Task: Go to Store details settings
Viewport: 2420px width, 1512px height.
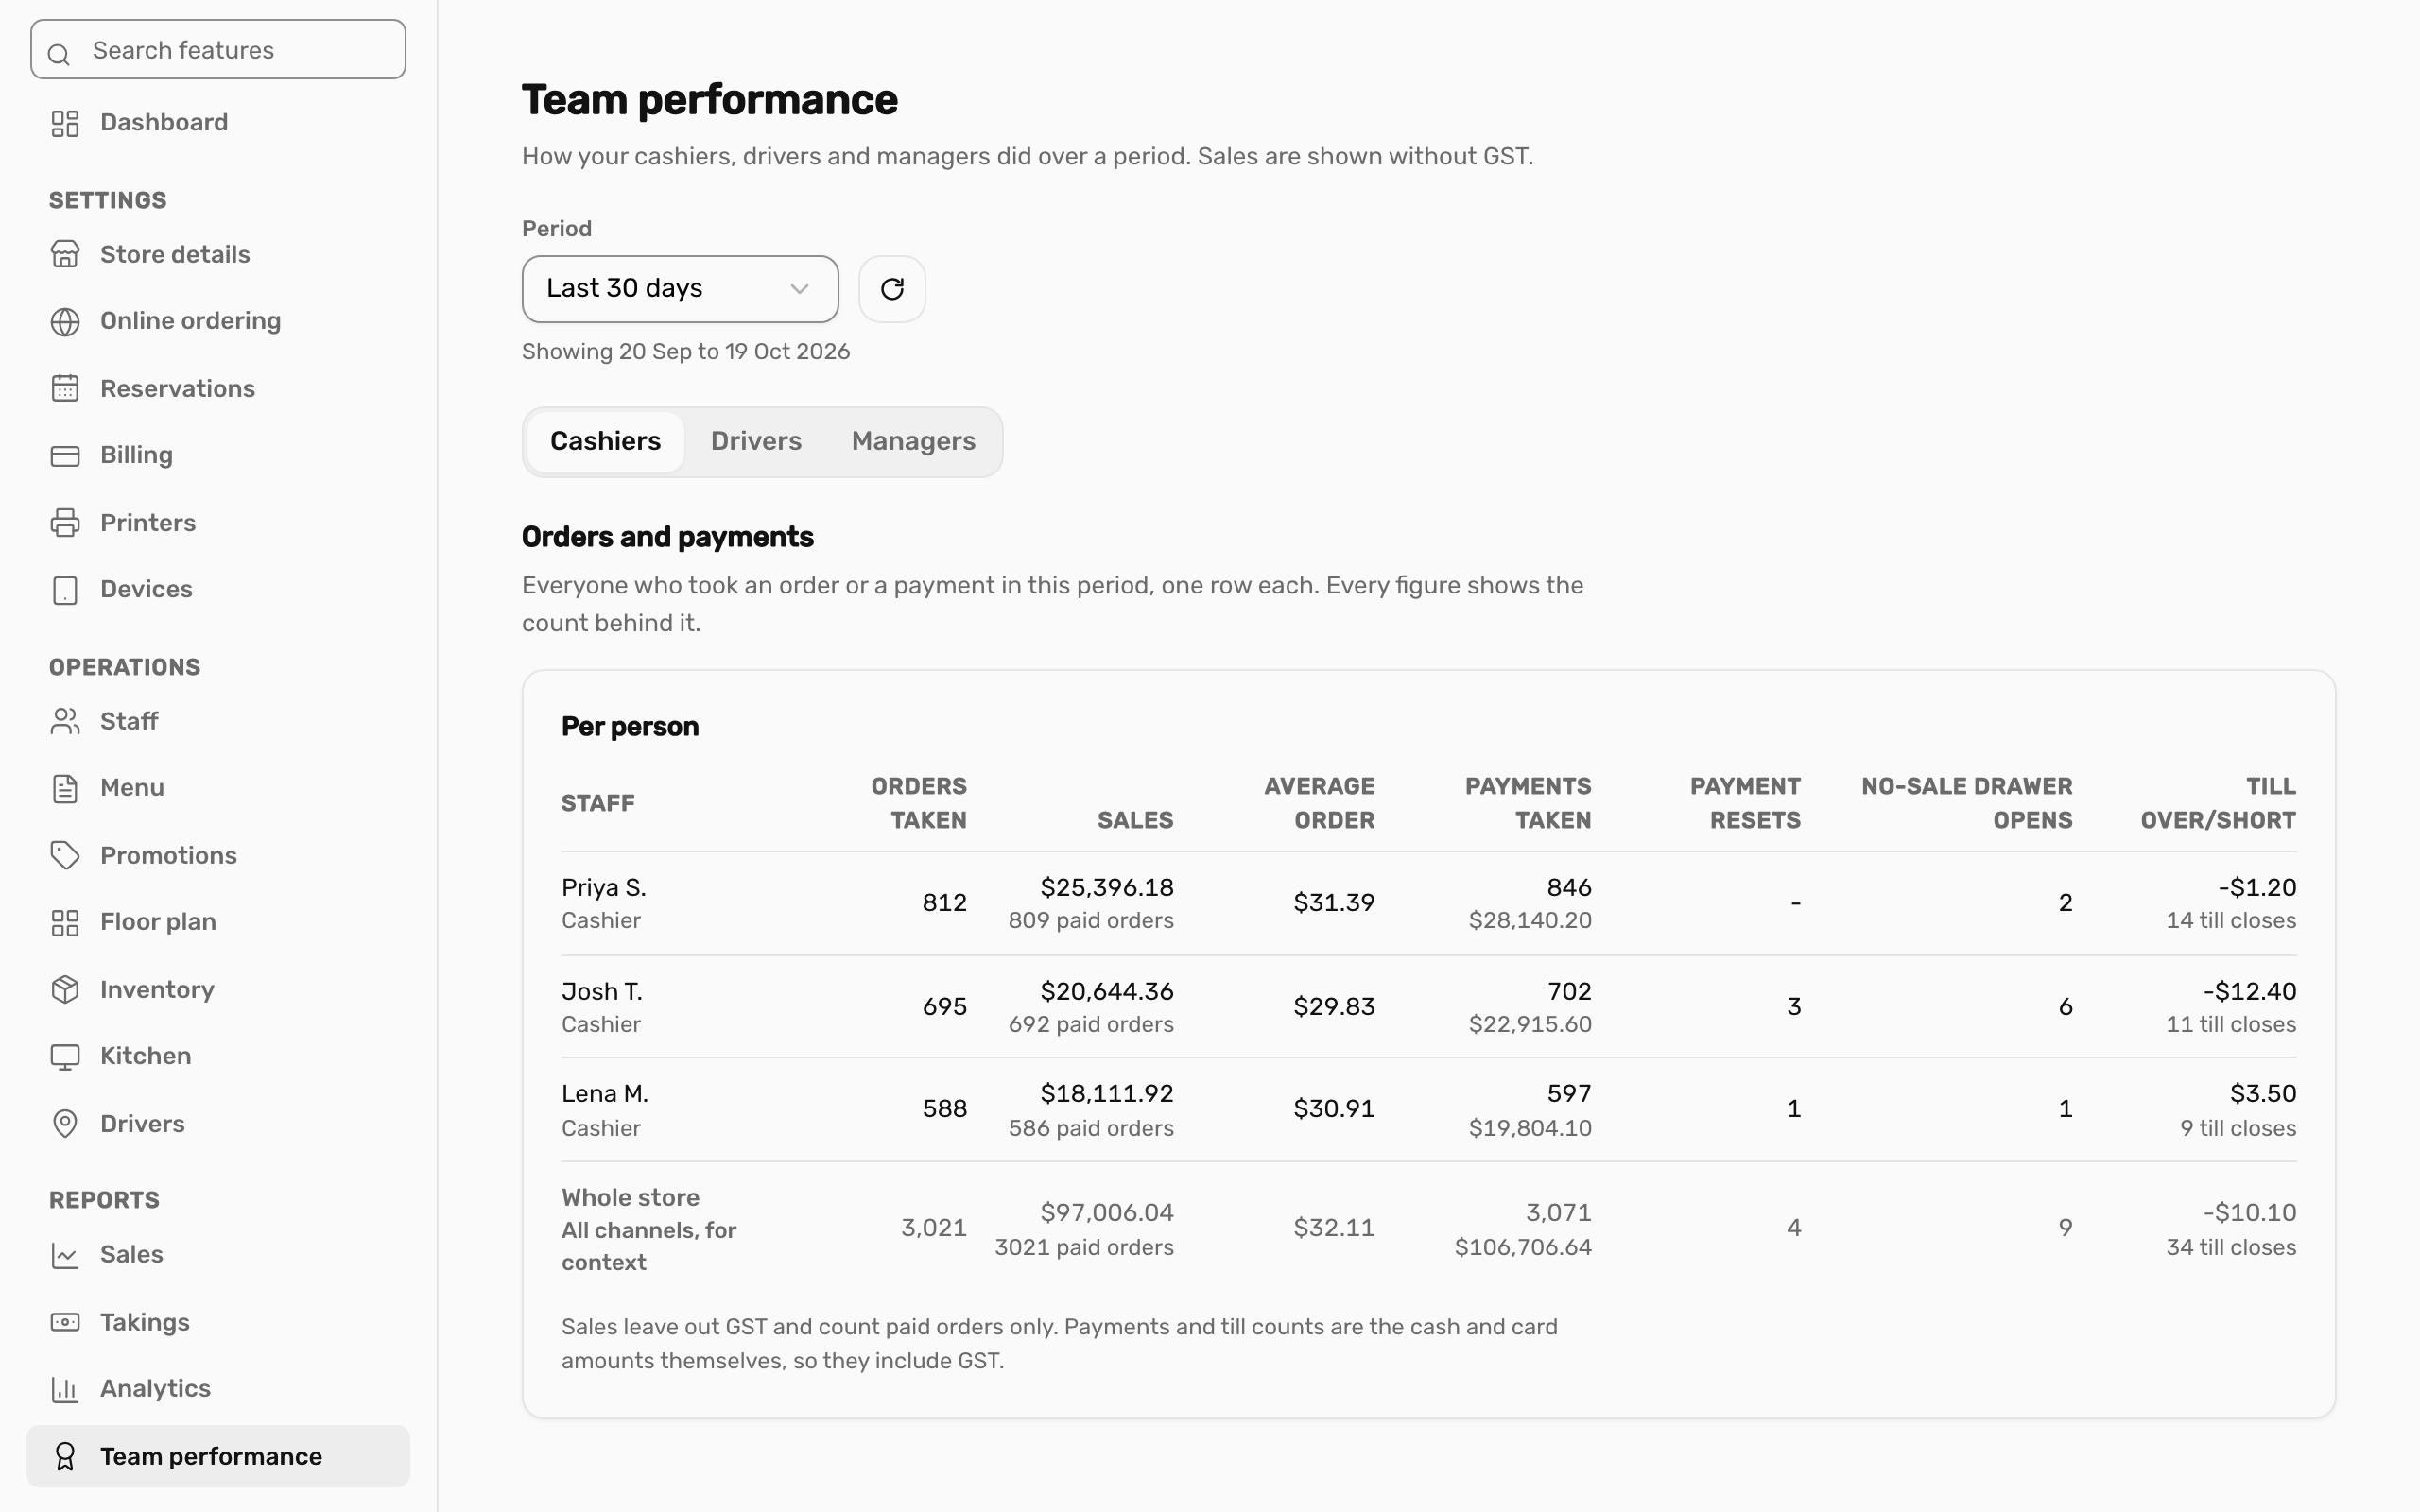Action: (218, 254)
